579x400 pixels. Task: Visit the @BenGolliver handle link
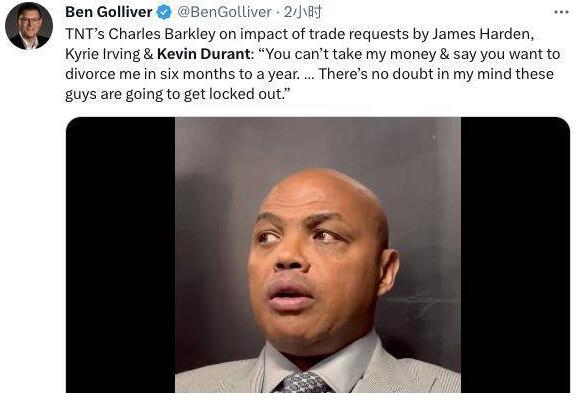pos(225,12)
